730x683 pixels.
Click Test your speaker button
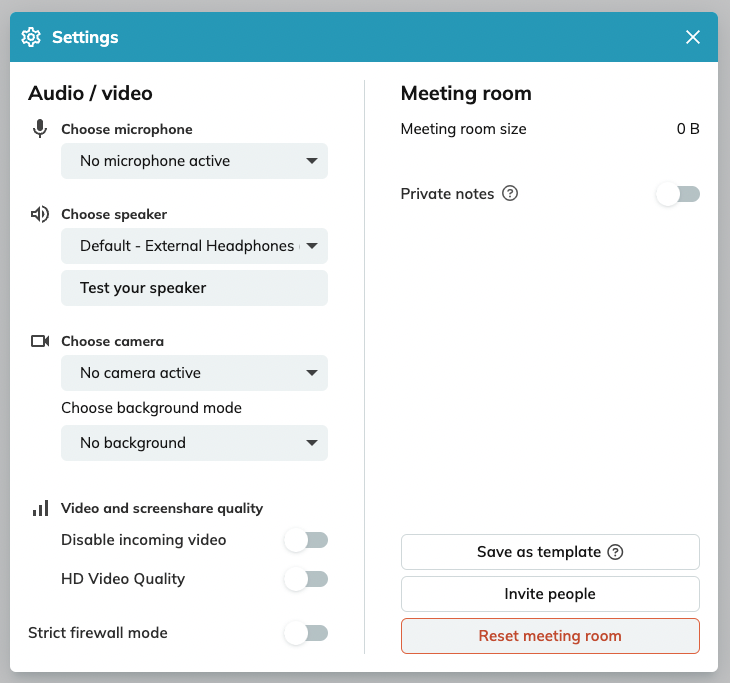(x=195, y=288)
